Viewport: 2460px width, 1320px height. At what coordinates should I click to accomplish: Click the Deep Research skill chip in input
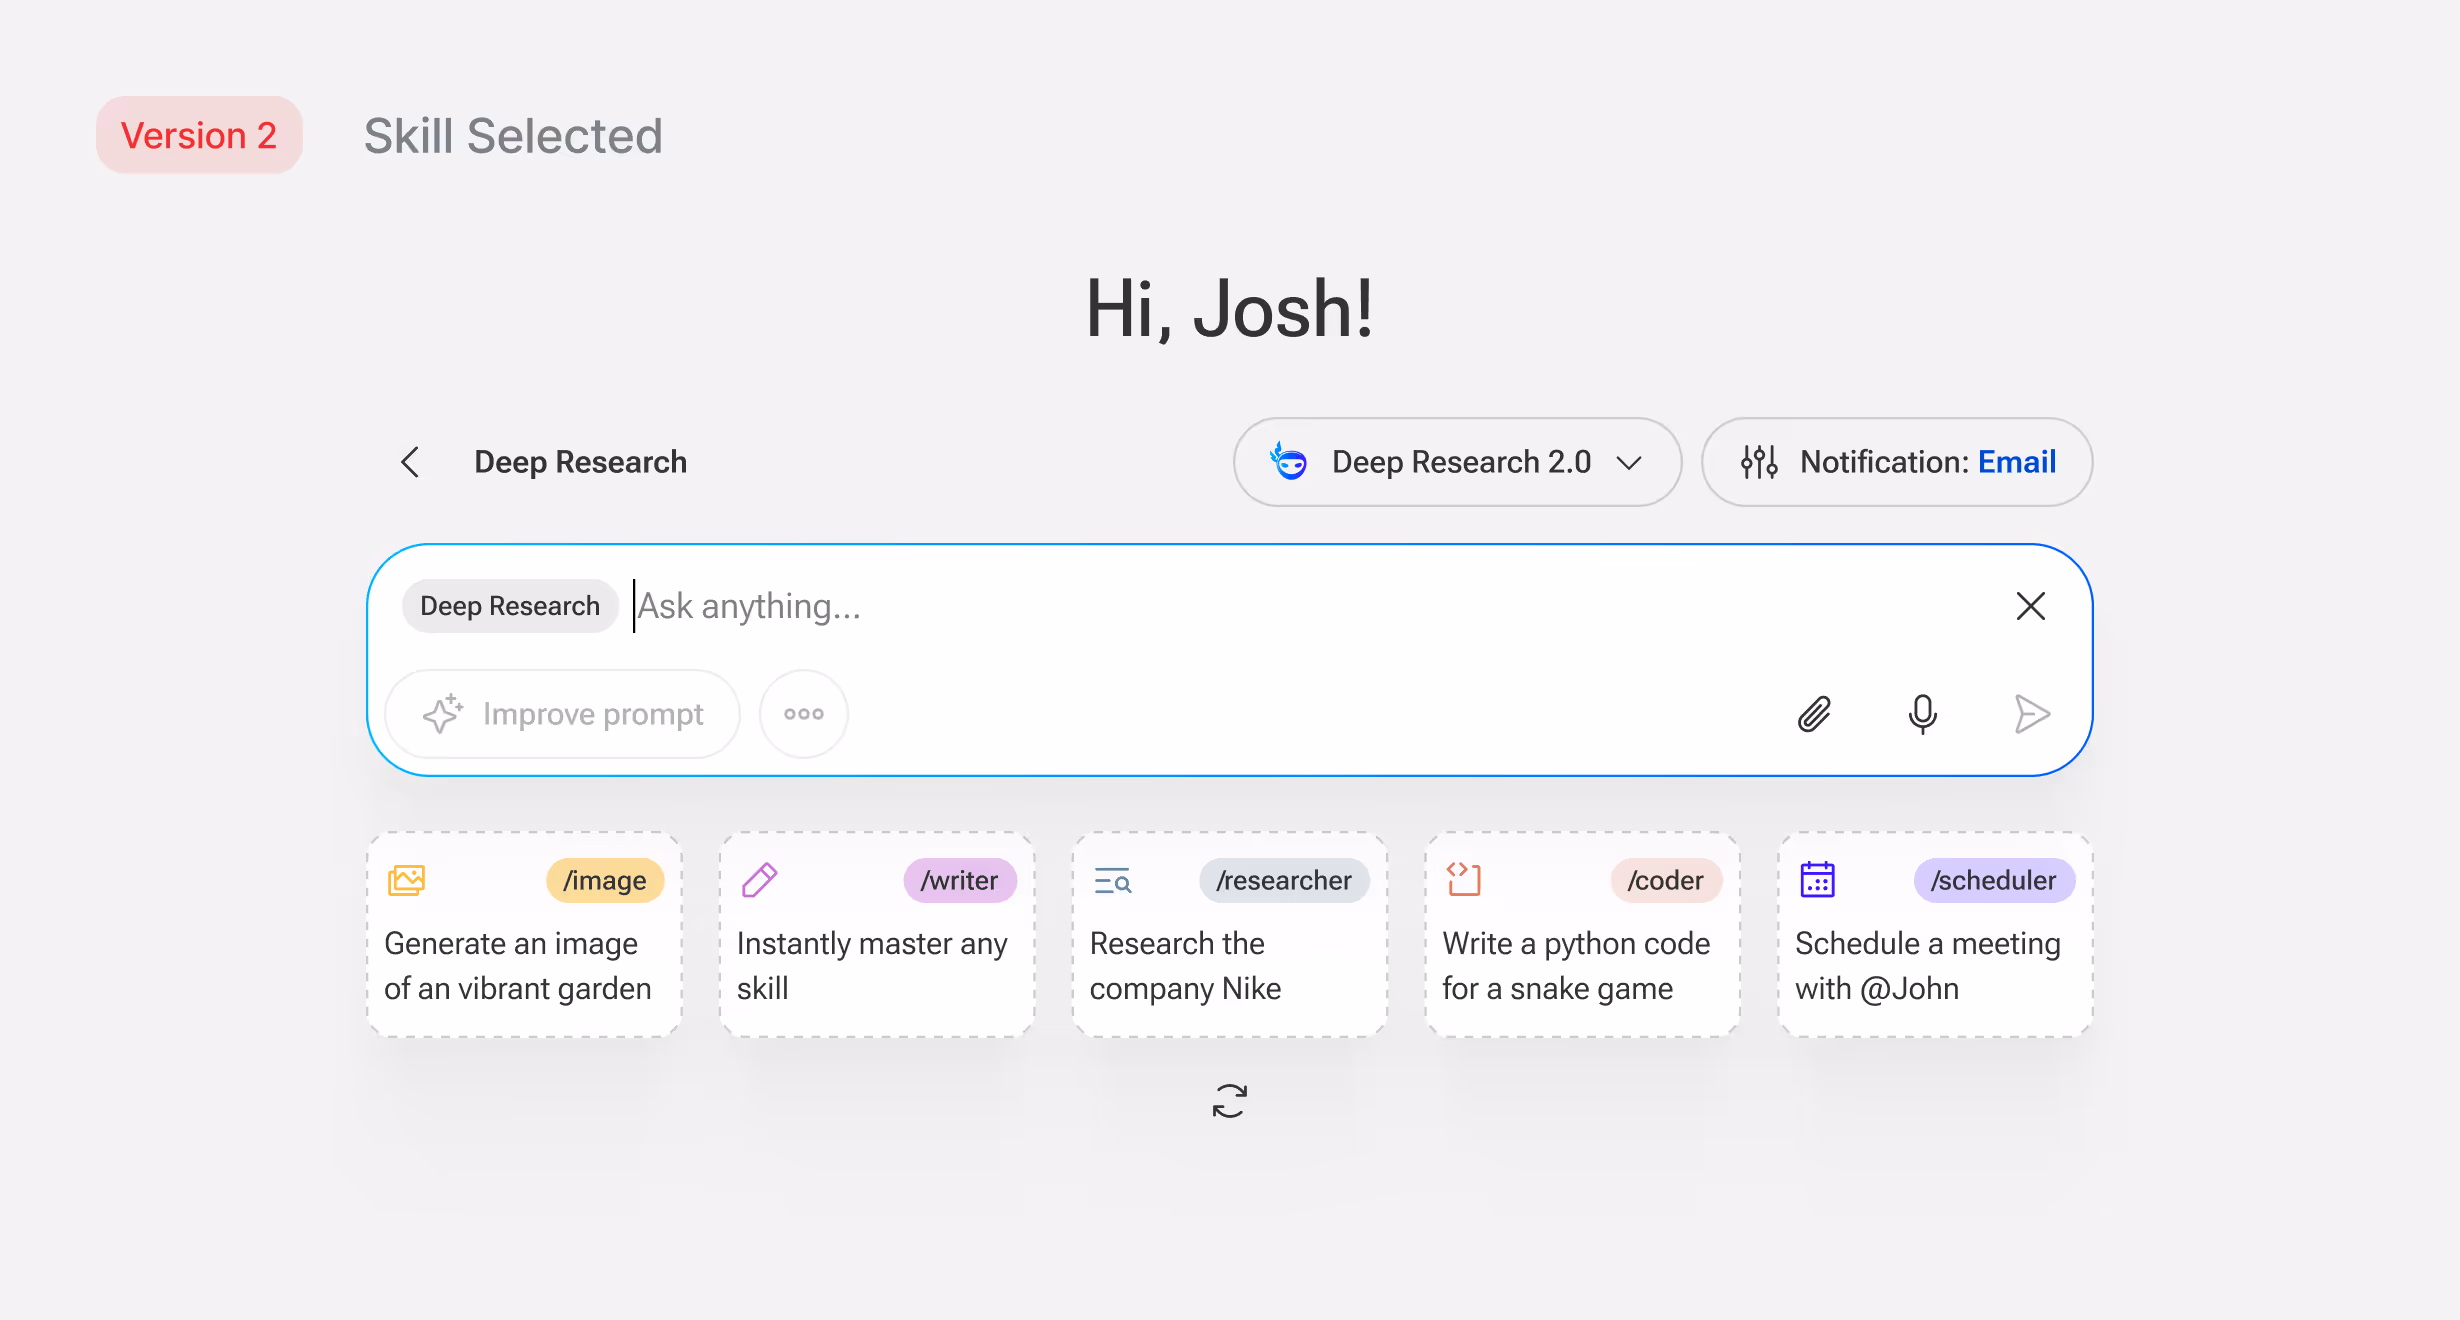[x=510, y=606]
